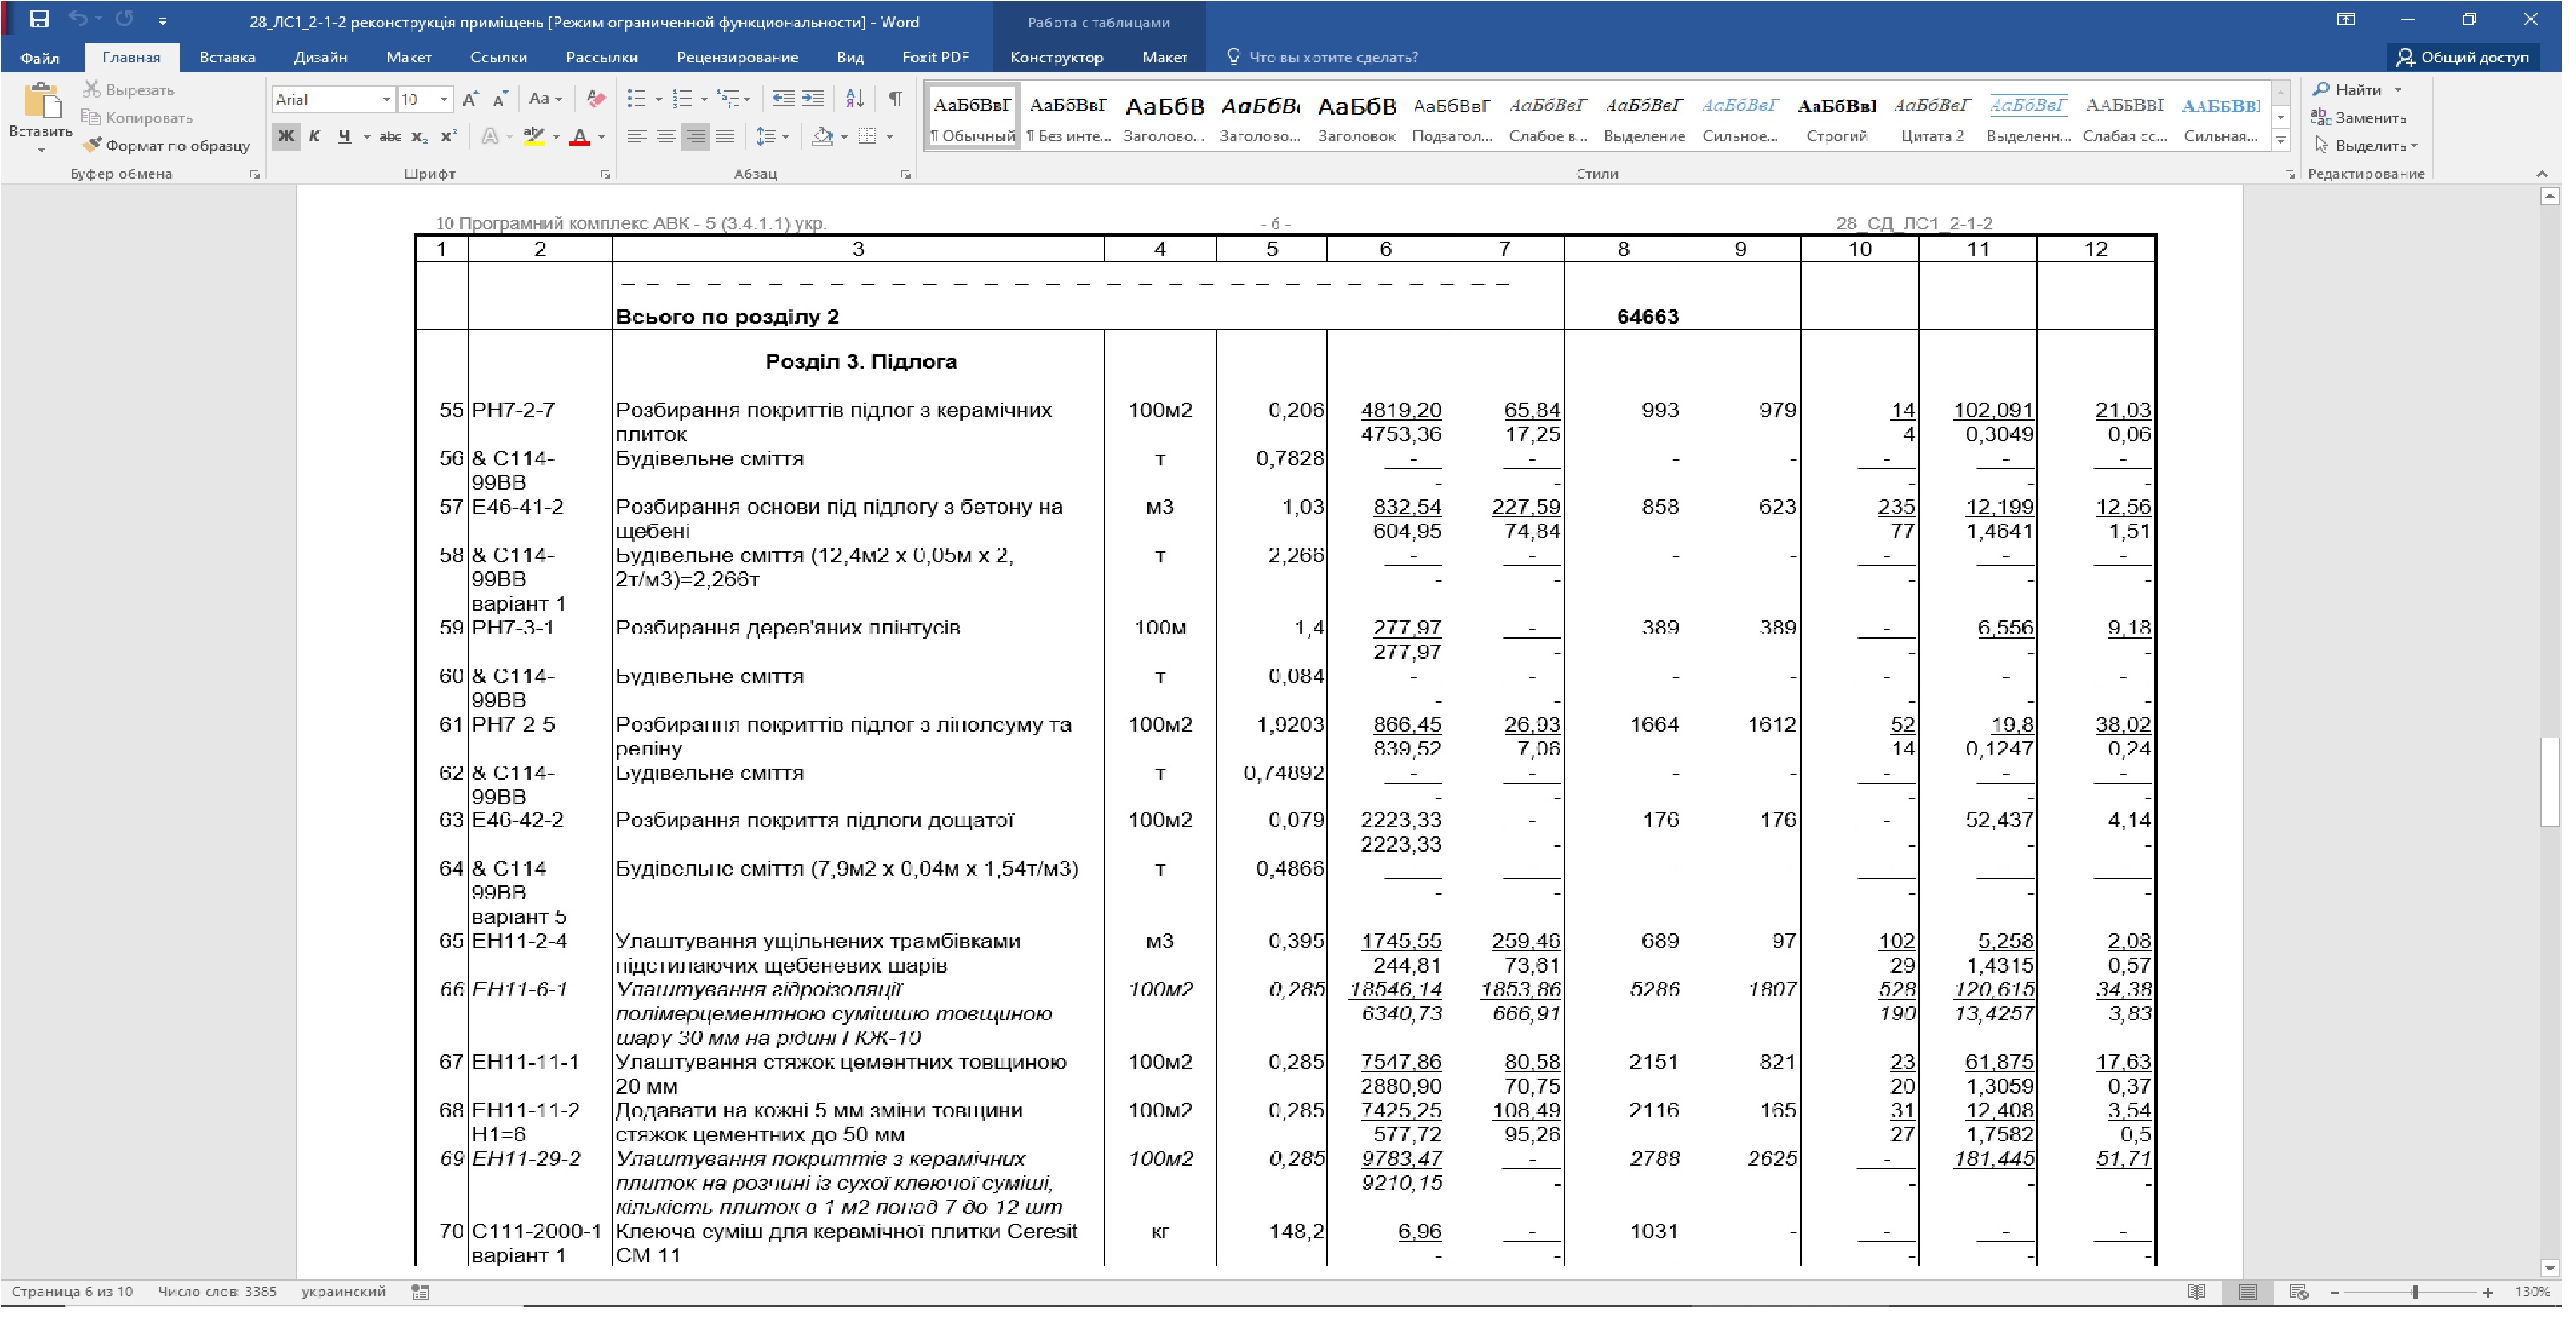The height and width of the screenshot is (1332, 2576).
Task: Show paragraph marks with the pilcrow icon
Action: point(896,98)
